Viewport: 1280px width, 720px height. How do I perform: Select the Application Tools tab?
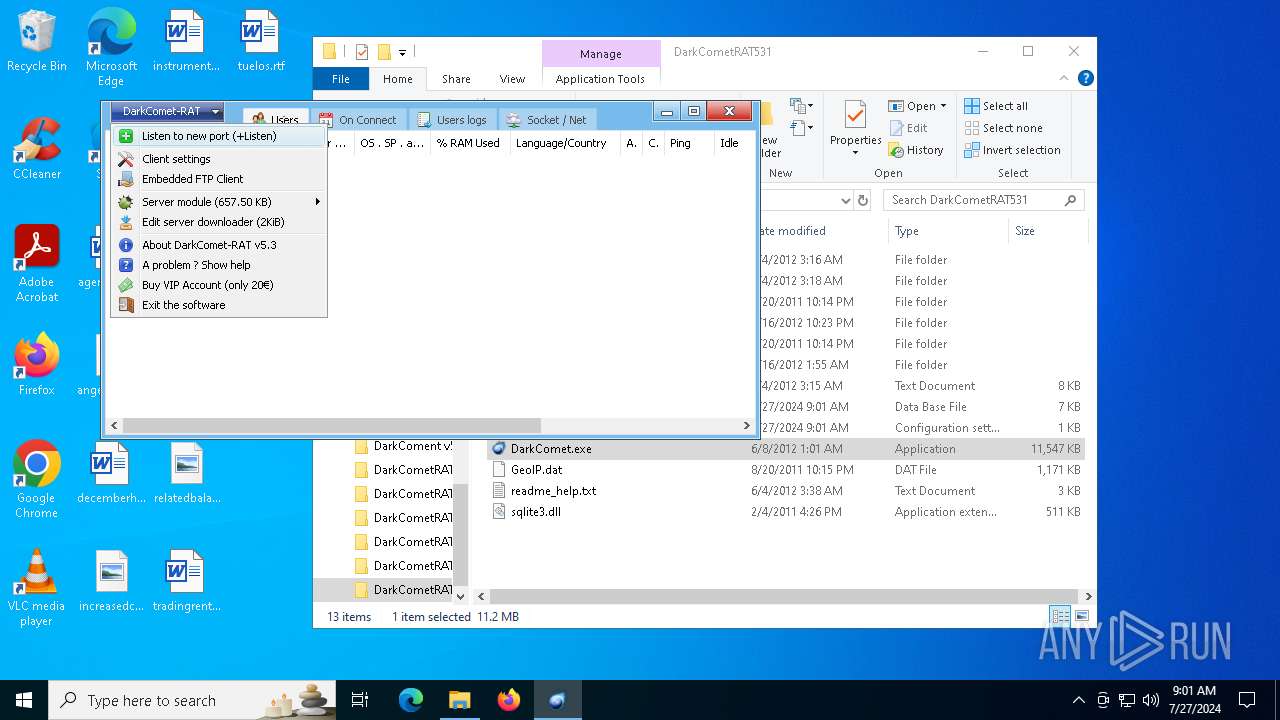point(600,79)
